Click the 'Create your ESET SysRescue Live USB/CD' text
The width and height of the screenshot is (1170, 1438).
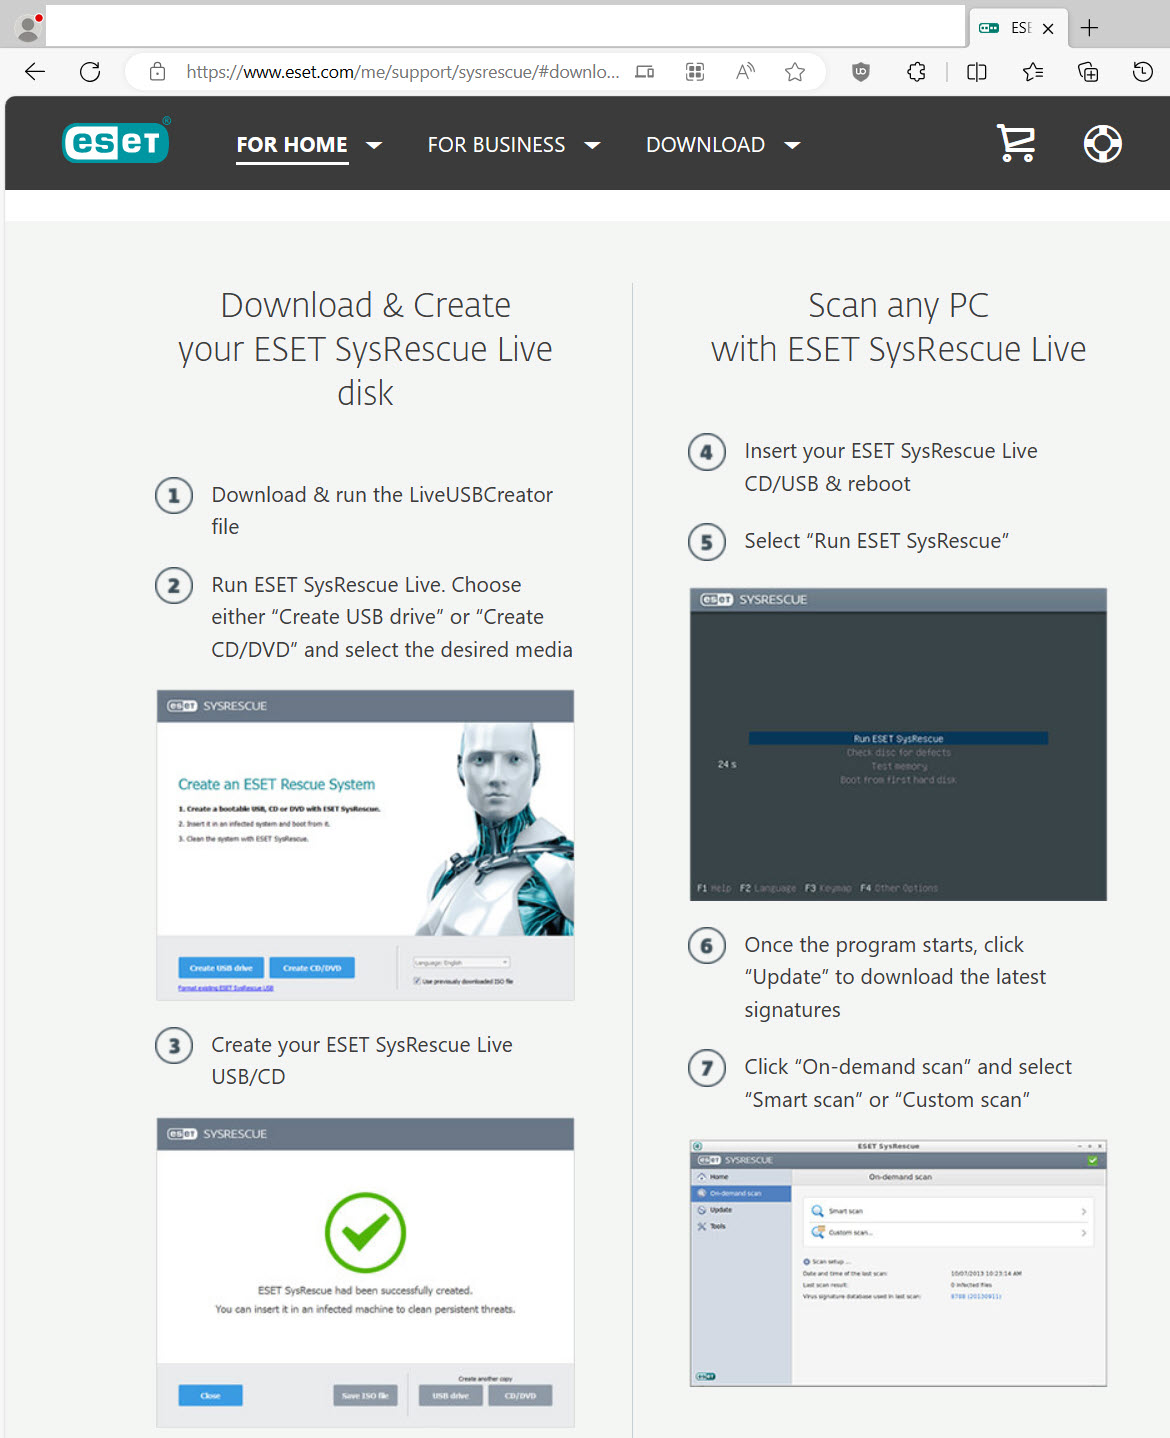pos(362,1060)
